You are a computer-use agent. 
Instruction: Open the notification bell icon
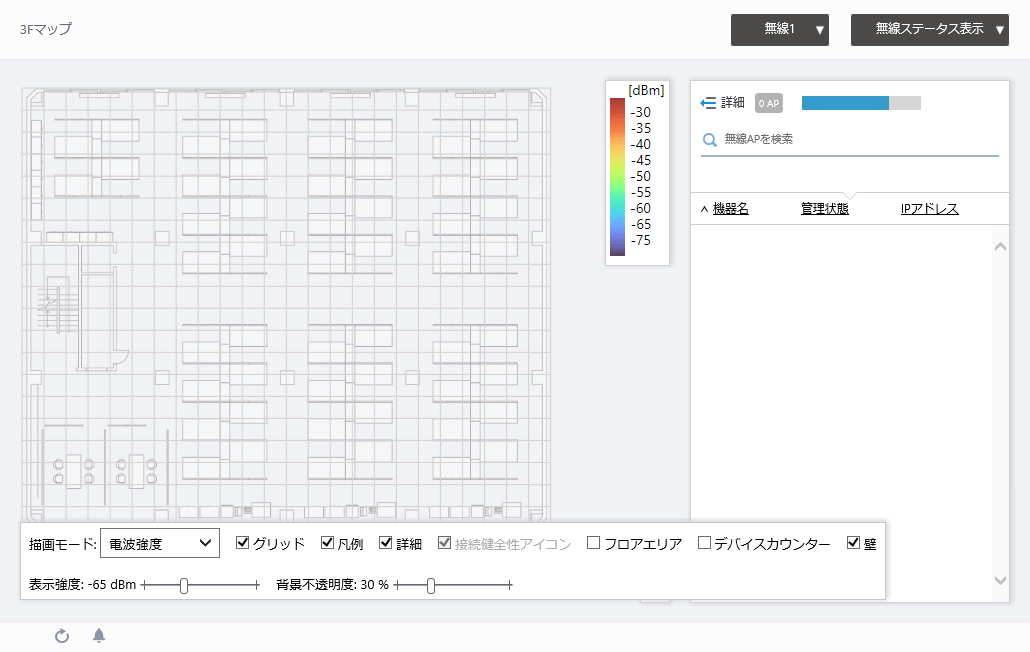pos(99,636)
